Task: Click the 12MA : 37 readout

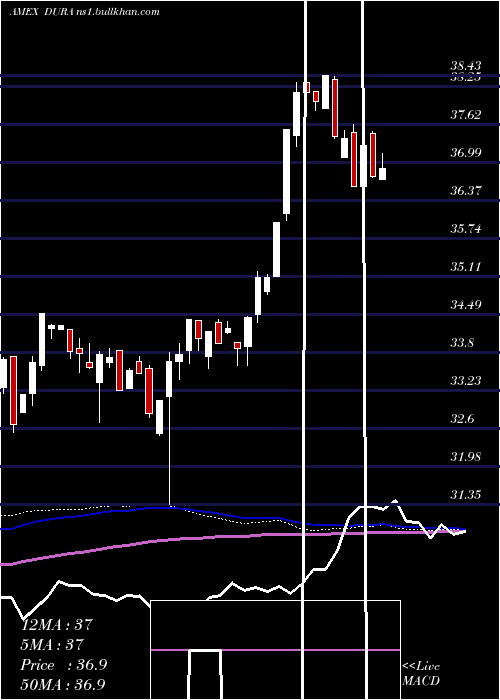Action: tap(57, 624)
